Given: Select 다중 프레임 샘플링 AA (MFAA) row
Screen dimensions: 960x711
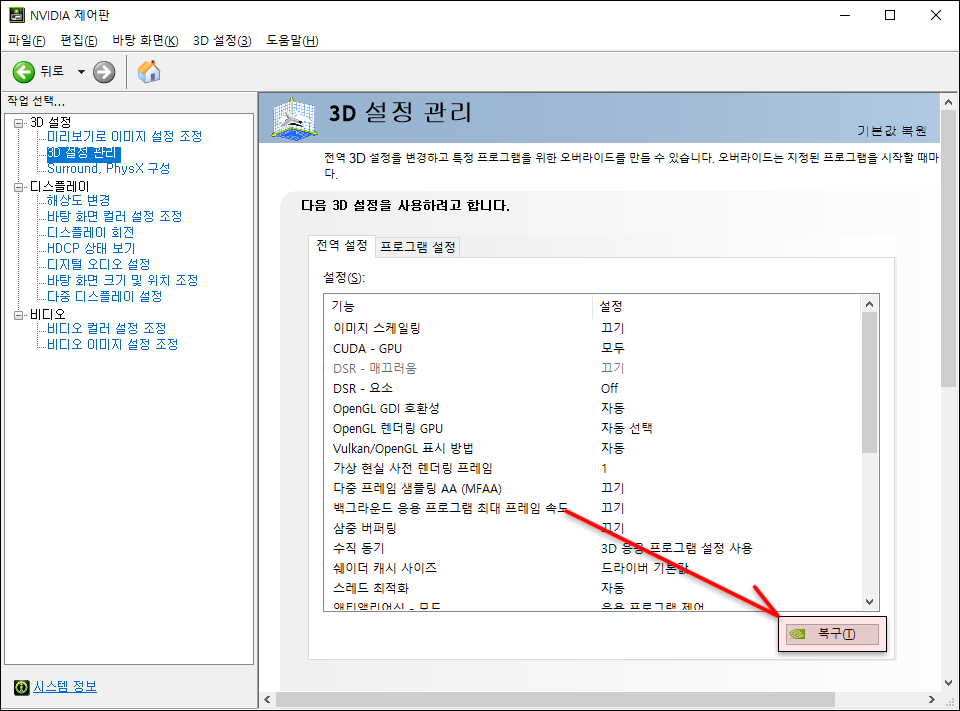Looking at the screenshot, I should click(x=592, y=489).
